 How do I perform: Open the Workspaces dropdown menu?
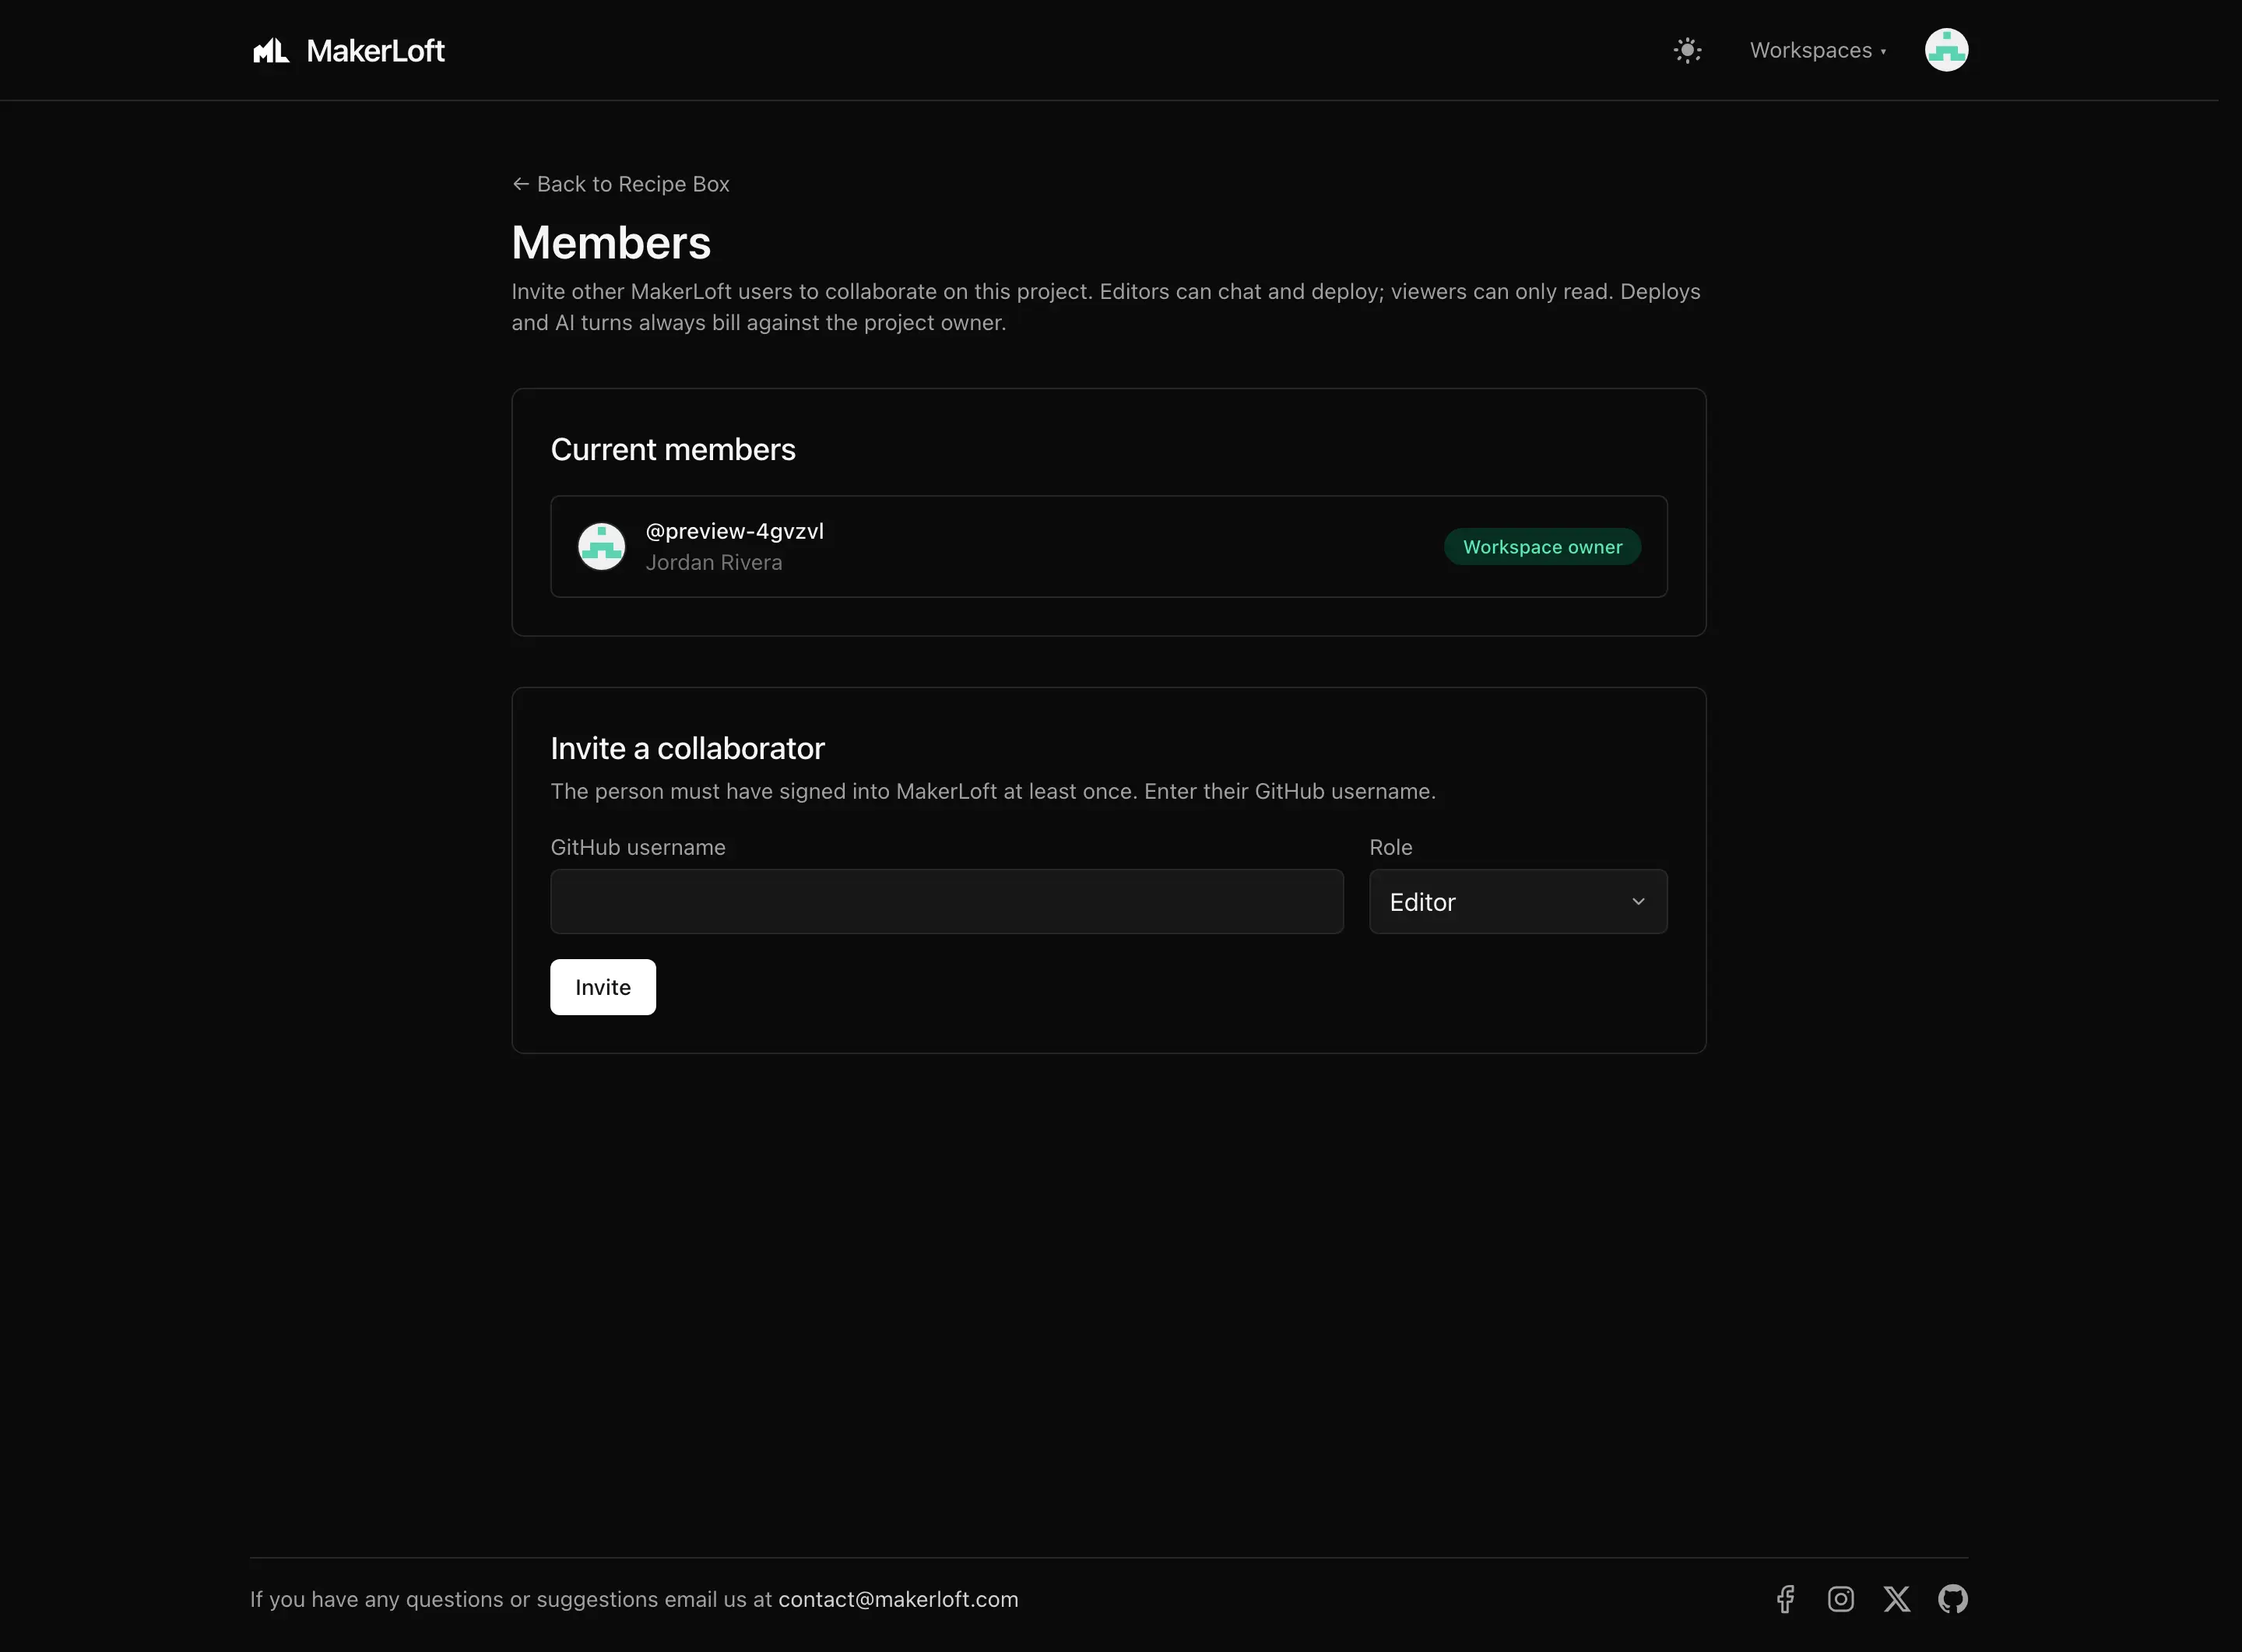pos(1817,51)
